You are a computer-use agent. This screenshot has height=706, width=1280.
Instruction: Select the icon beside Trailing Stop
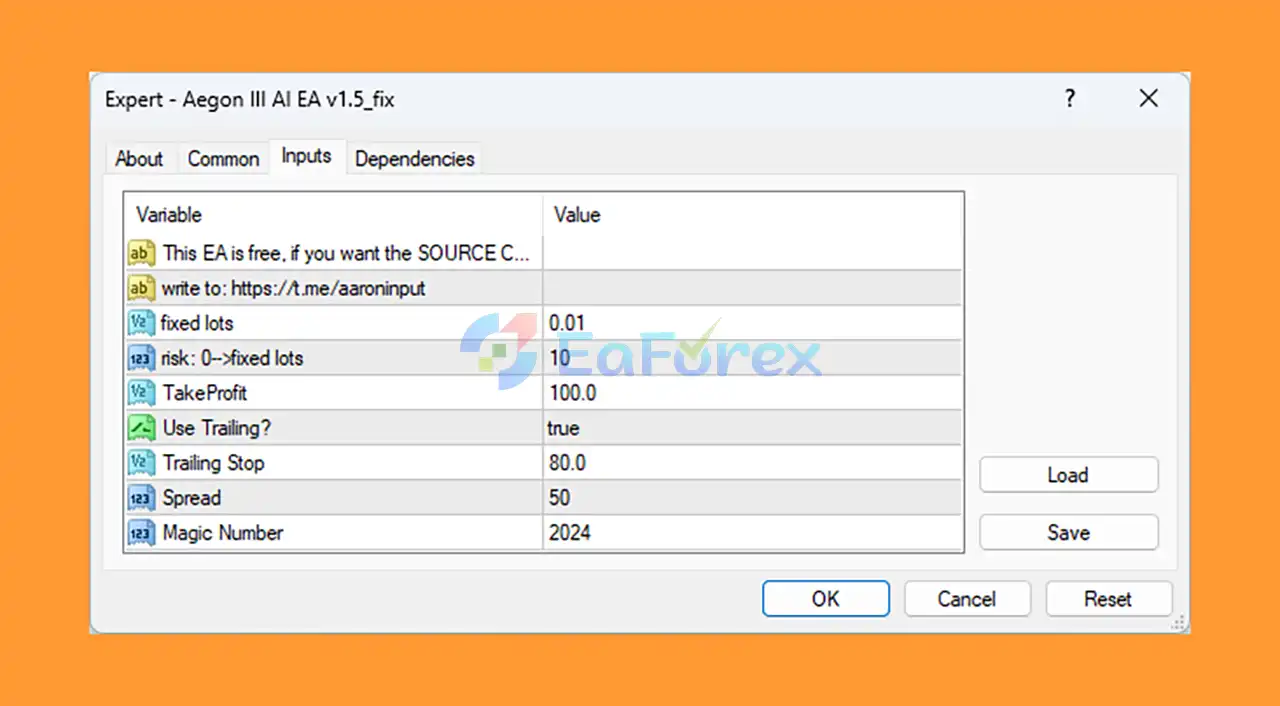pyautogui.click(x=141, y=463)
